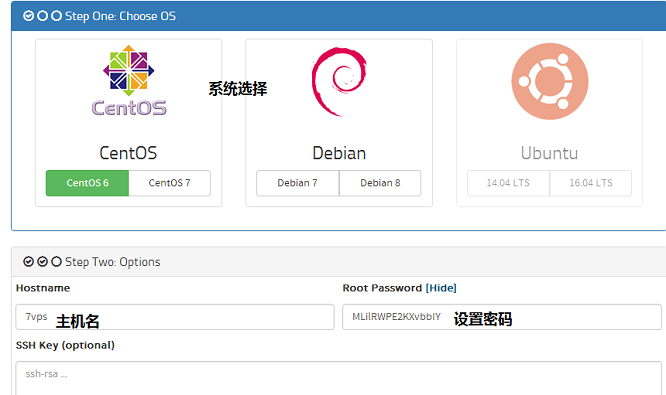Image resolution: width=666 pixels, height=395 pixels.
Task: Click the first checked circle in Step Two header
Action: tap(28, 262)
